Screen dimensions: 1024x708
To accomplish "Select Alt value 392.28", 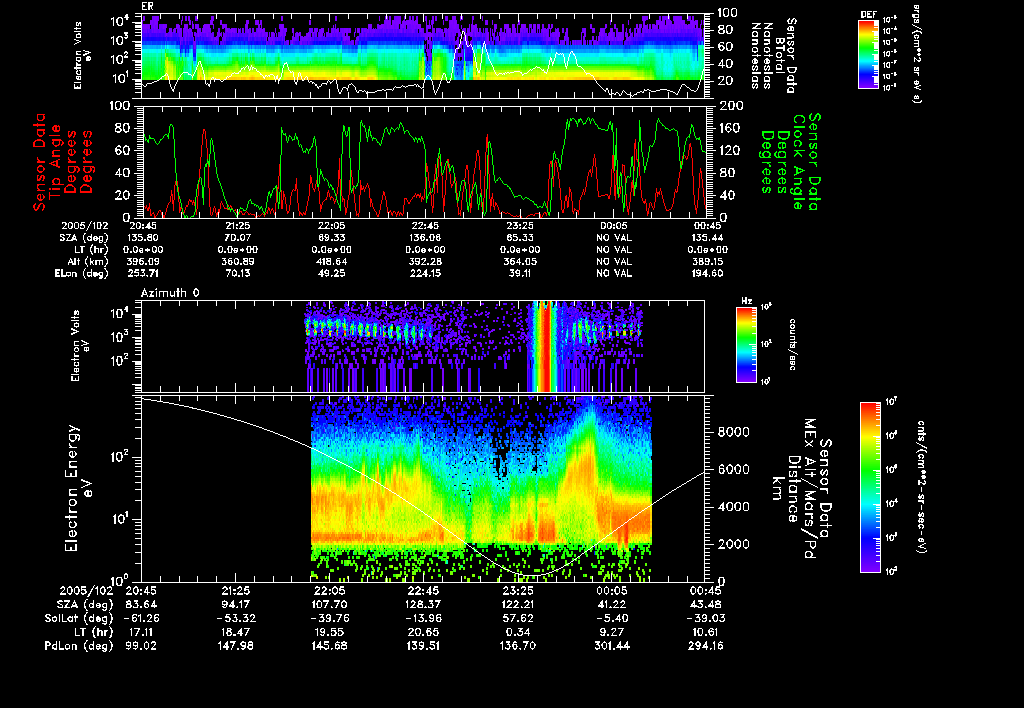I will coord(426,261).
